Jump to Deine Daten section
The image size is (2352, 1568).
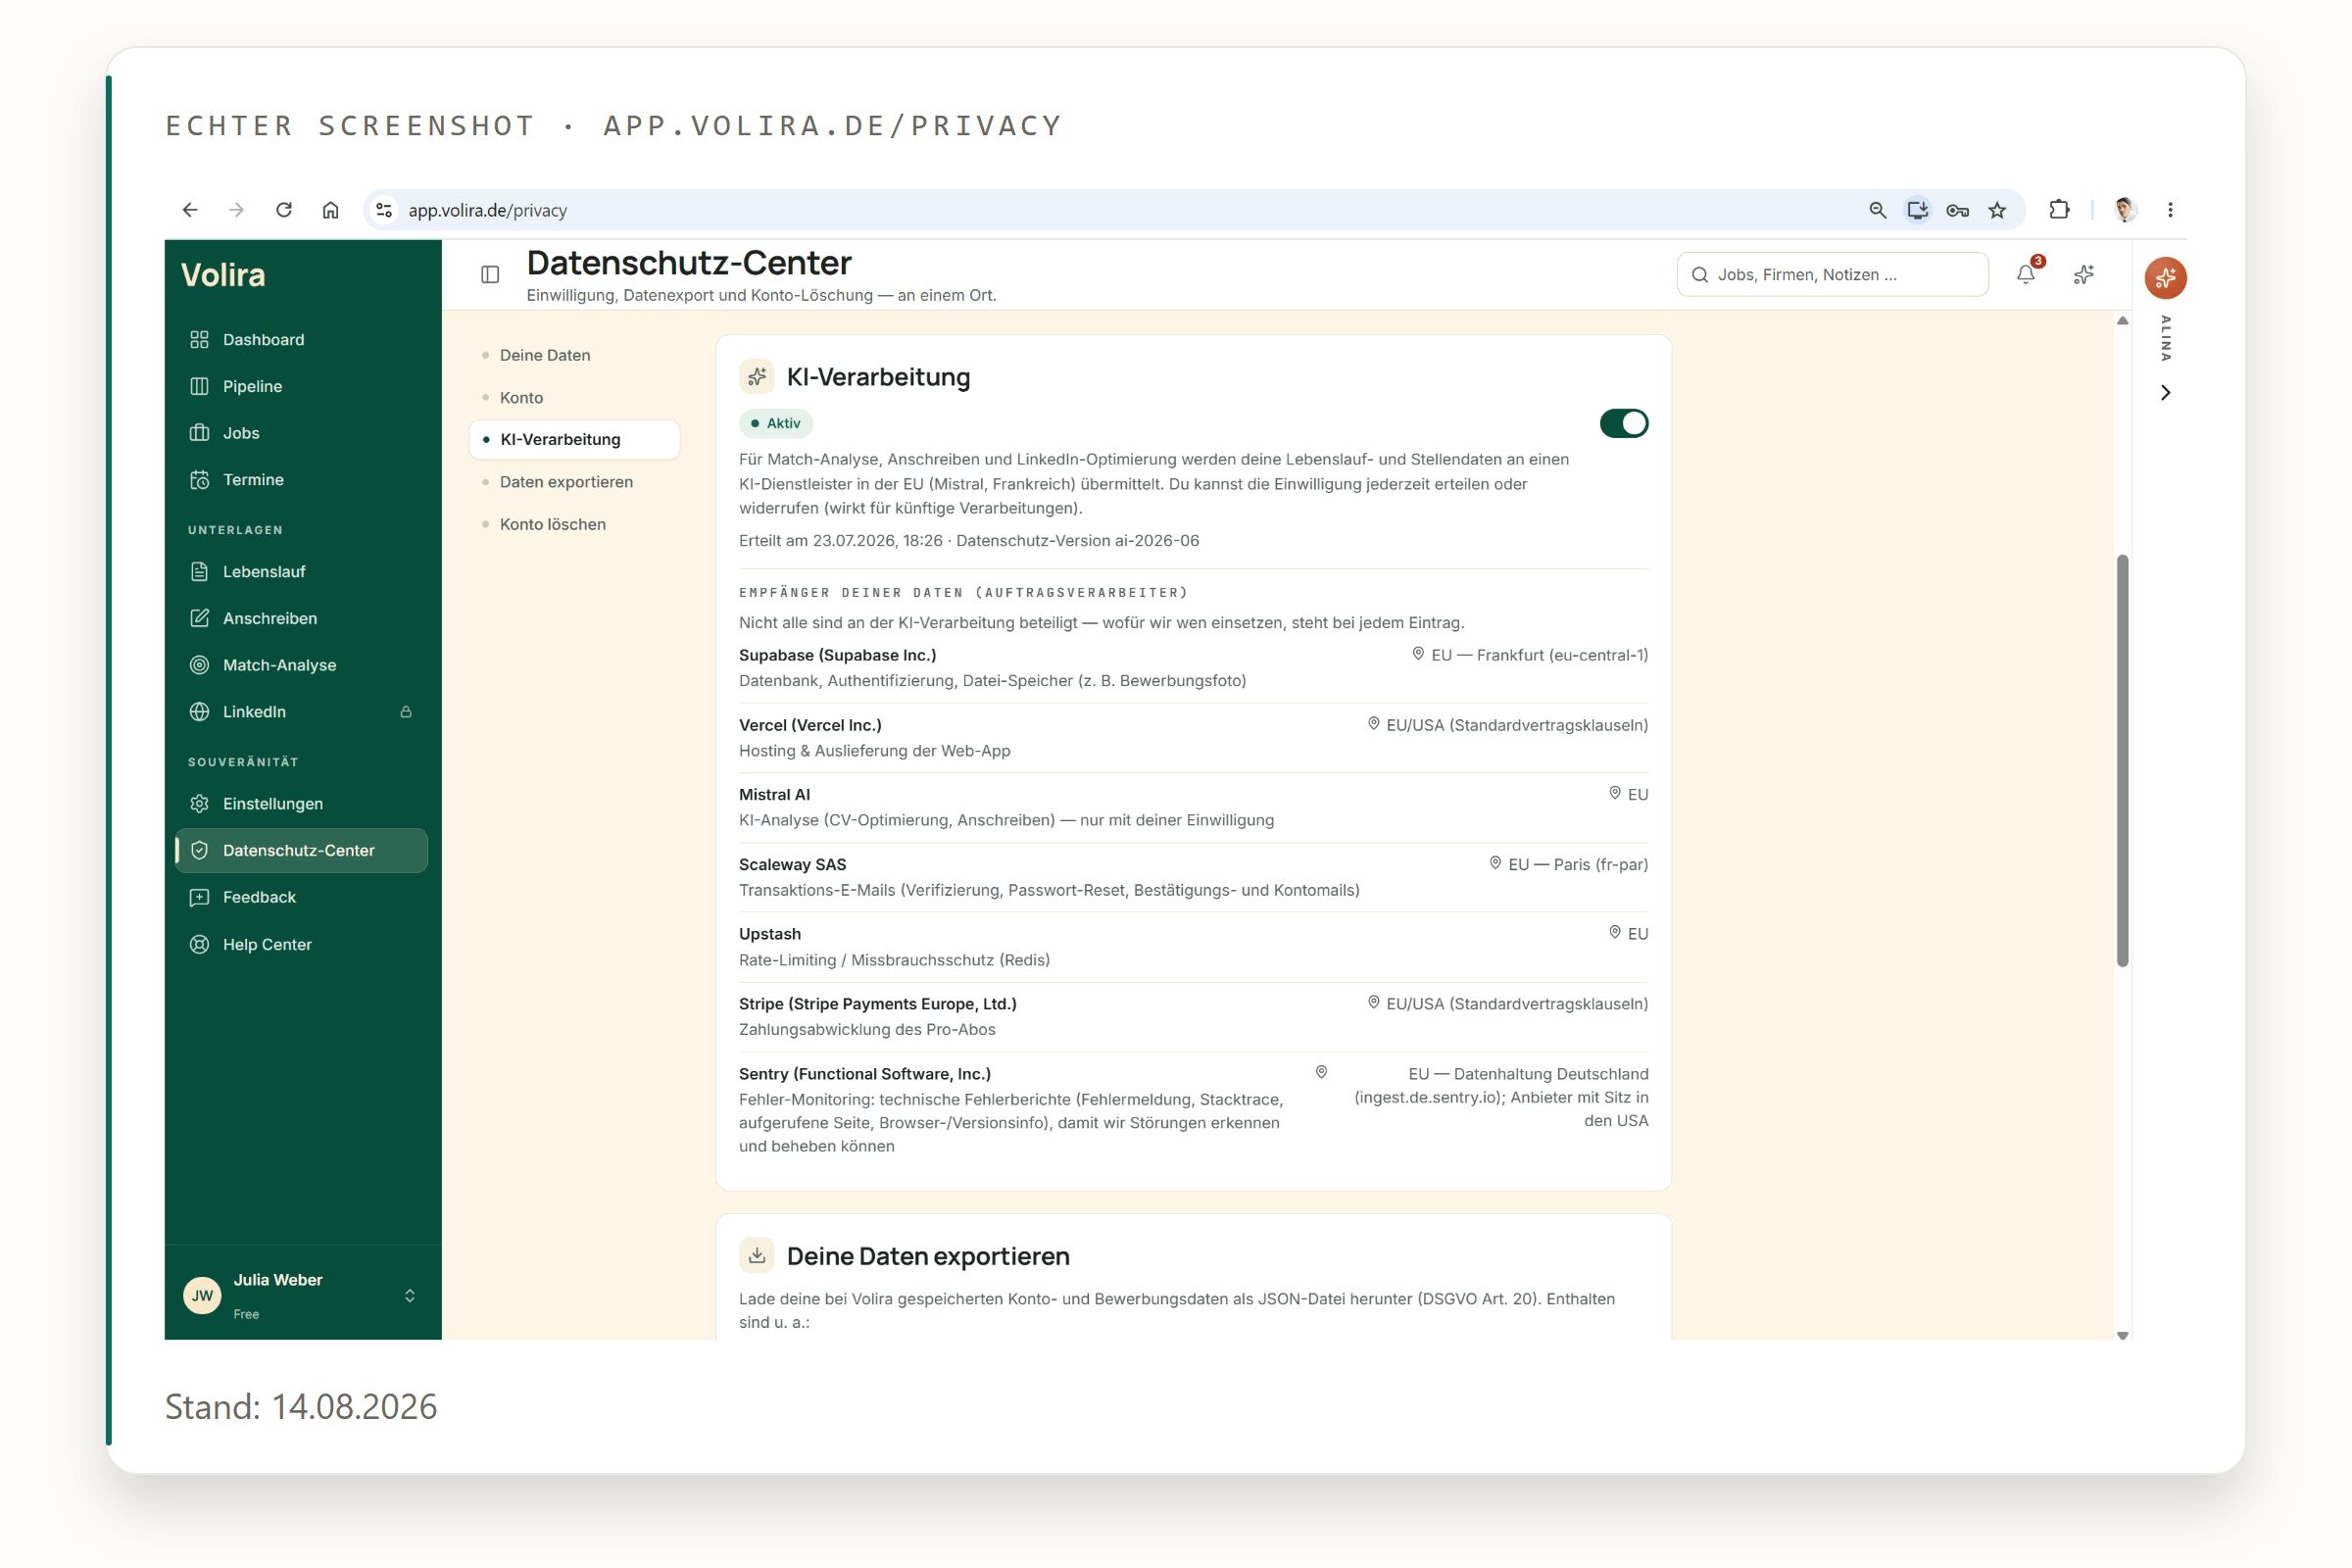575,355
